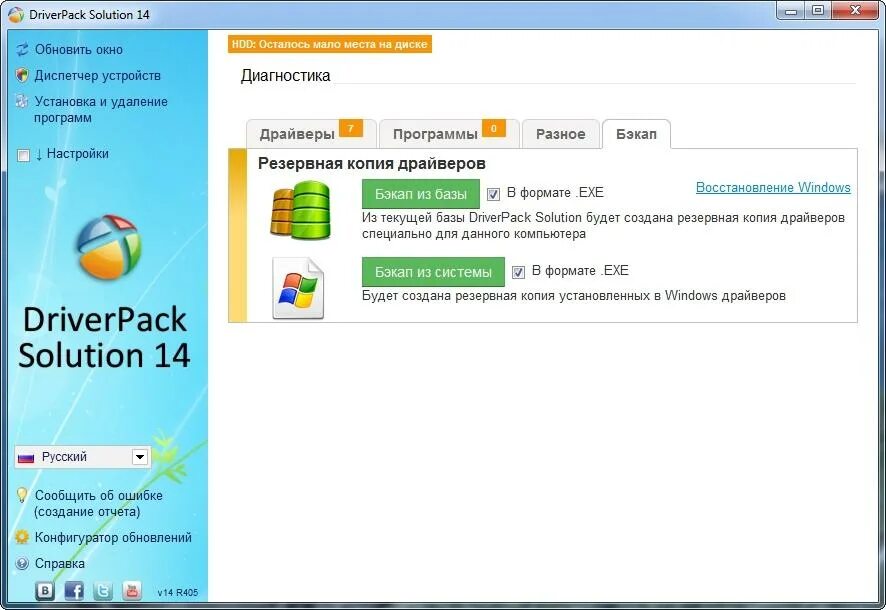Open the Twitter social icon
This screenshot has height=610, width=886.
click(x=103, y=591)
